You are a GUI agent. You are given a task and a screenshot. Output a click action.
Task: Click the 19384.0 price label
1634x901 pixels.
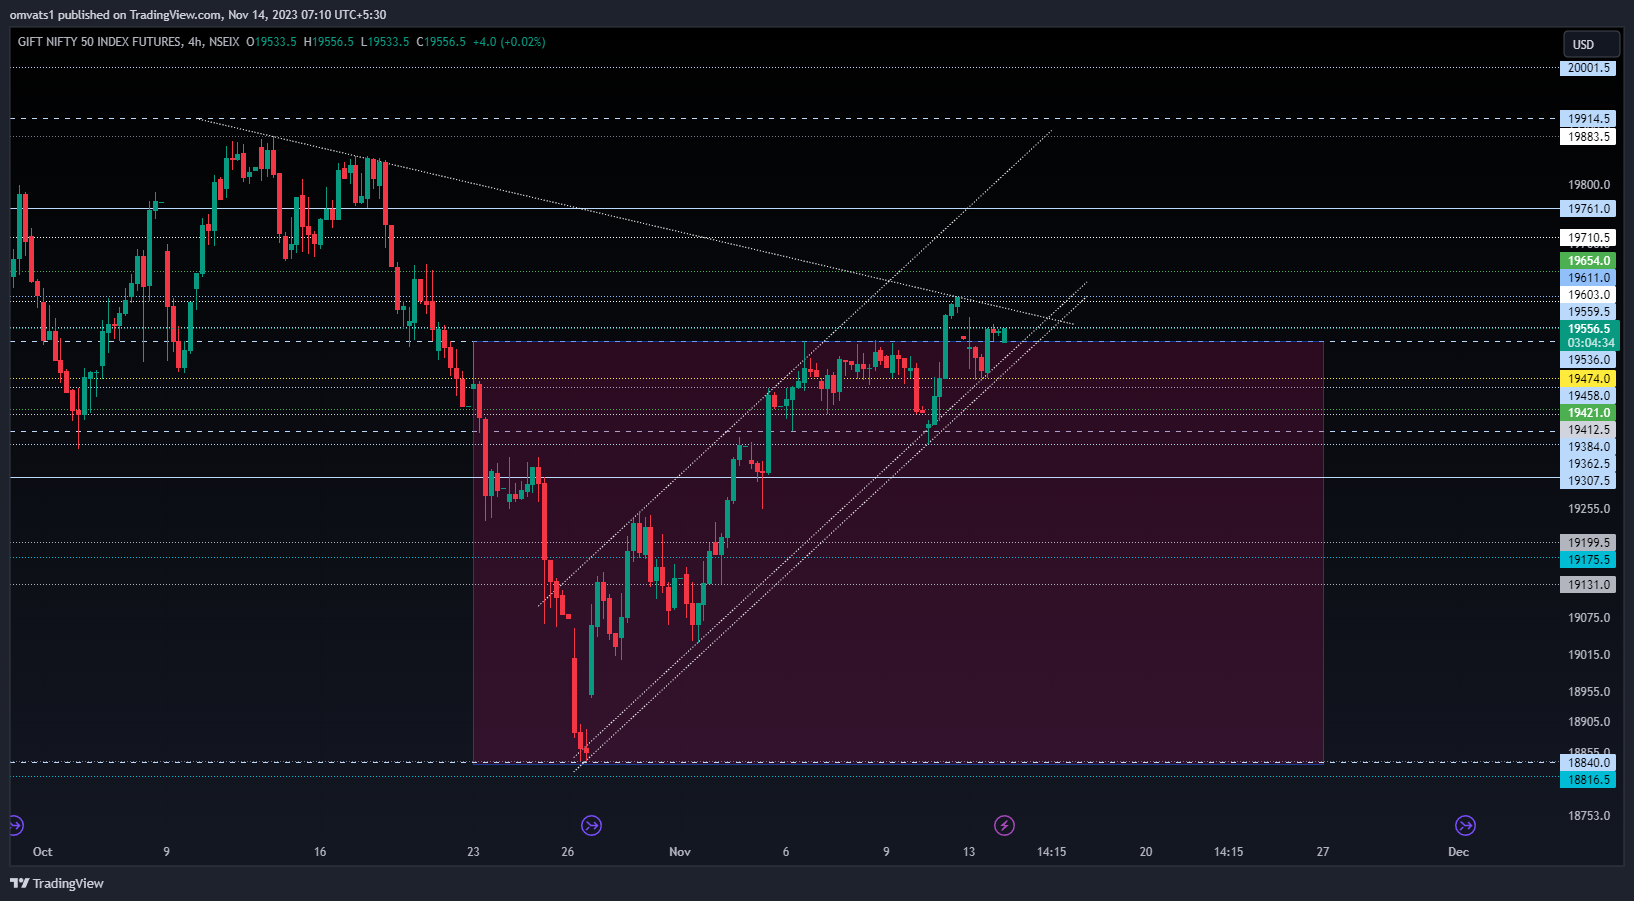point(1588,447)
